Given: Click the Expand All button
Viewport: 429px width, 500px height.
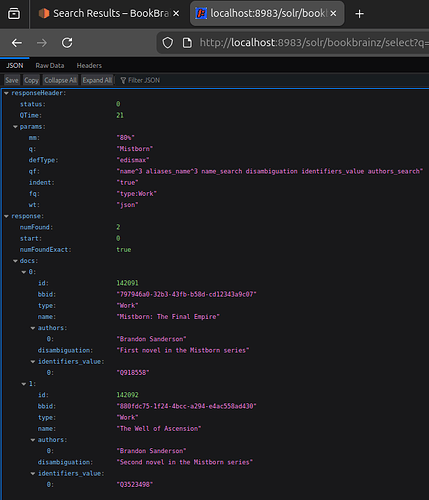Looking at the screenshot, I should pyautogui.click(x=97, y=80).
